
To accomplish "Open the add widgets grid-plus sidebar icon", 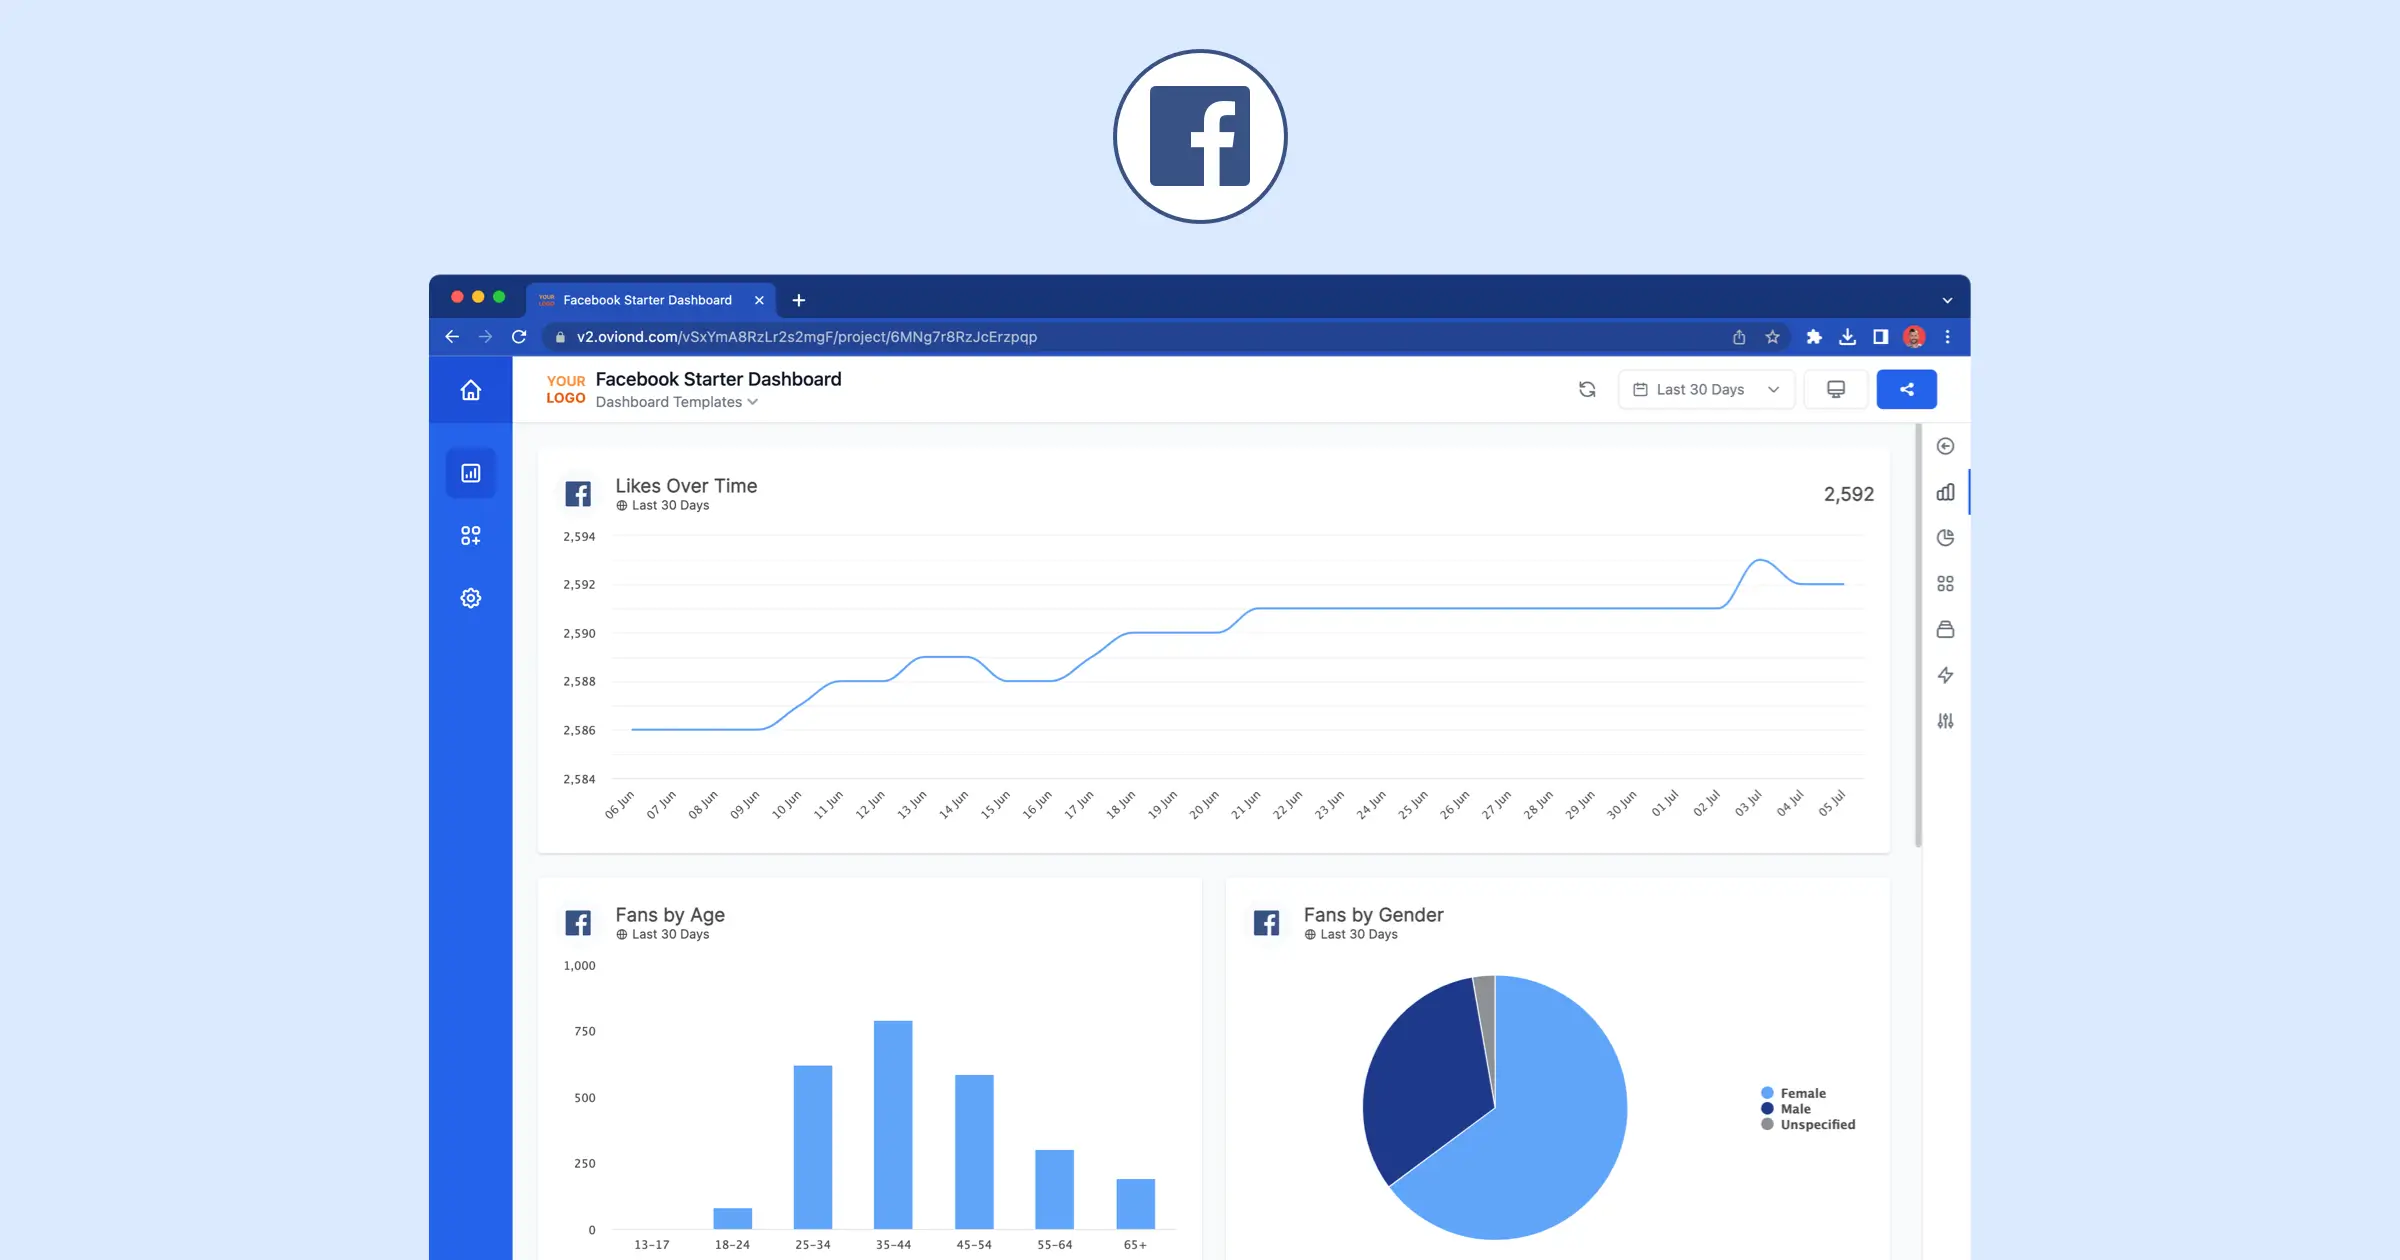I will [x=470, y=536].
